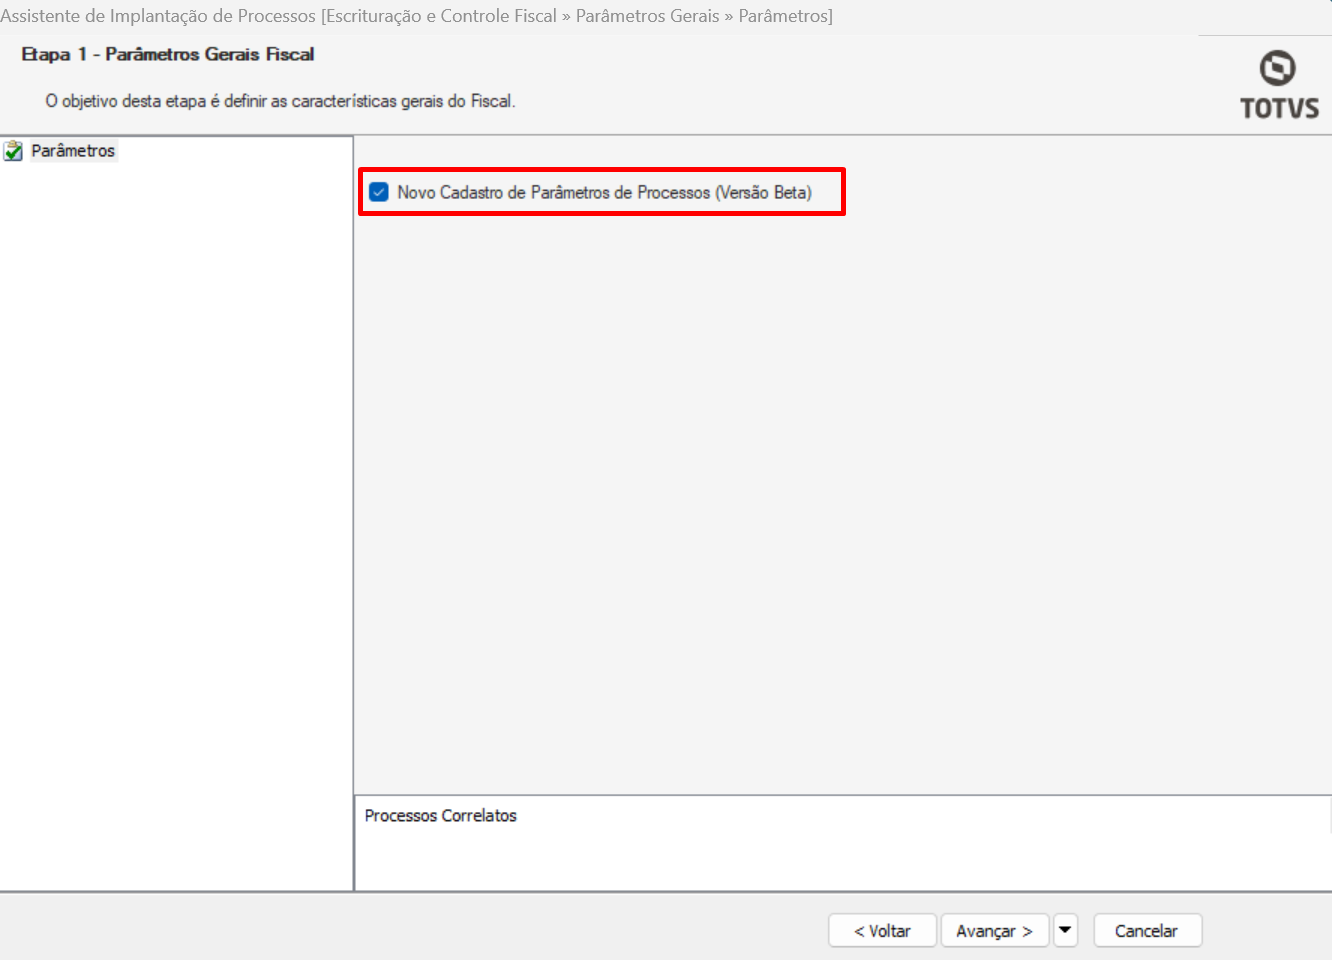Click the vertical splitter beside the tree panel
The image size is (1332, 960).
click(354, 500)
